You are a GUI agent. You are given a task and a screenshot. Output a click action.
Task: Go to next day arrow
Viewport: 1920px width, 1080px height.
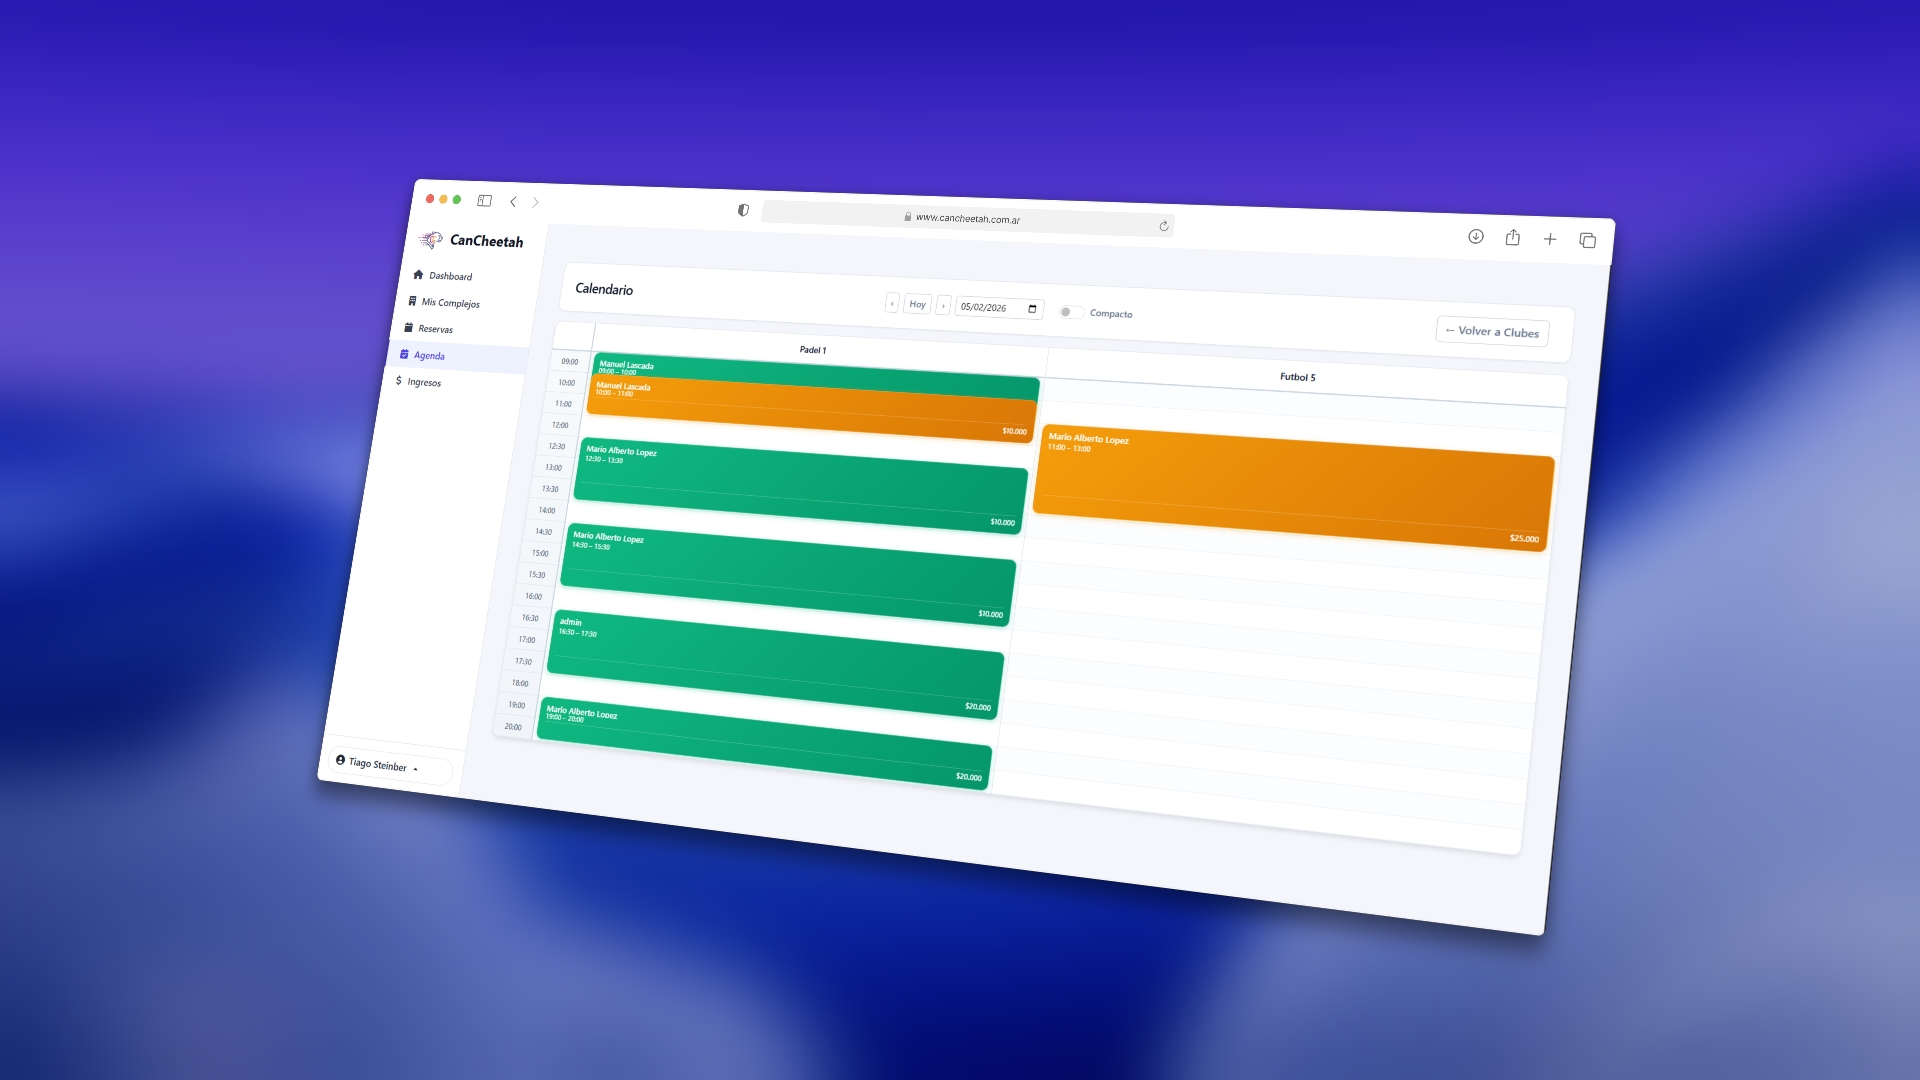pos(943,305)
